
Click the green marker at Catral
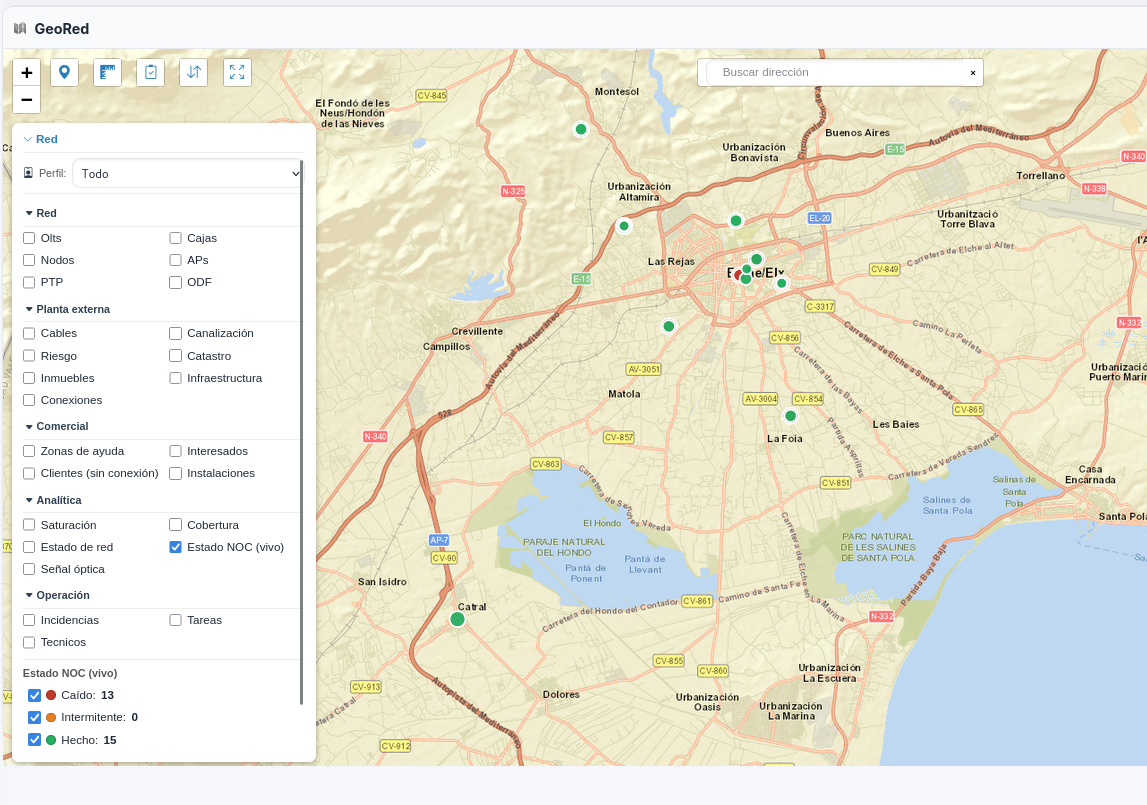(458, 619)
